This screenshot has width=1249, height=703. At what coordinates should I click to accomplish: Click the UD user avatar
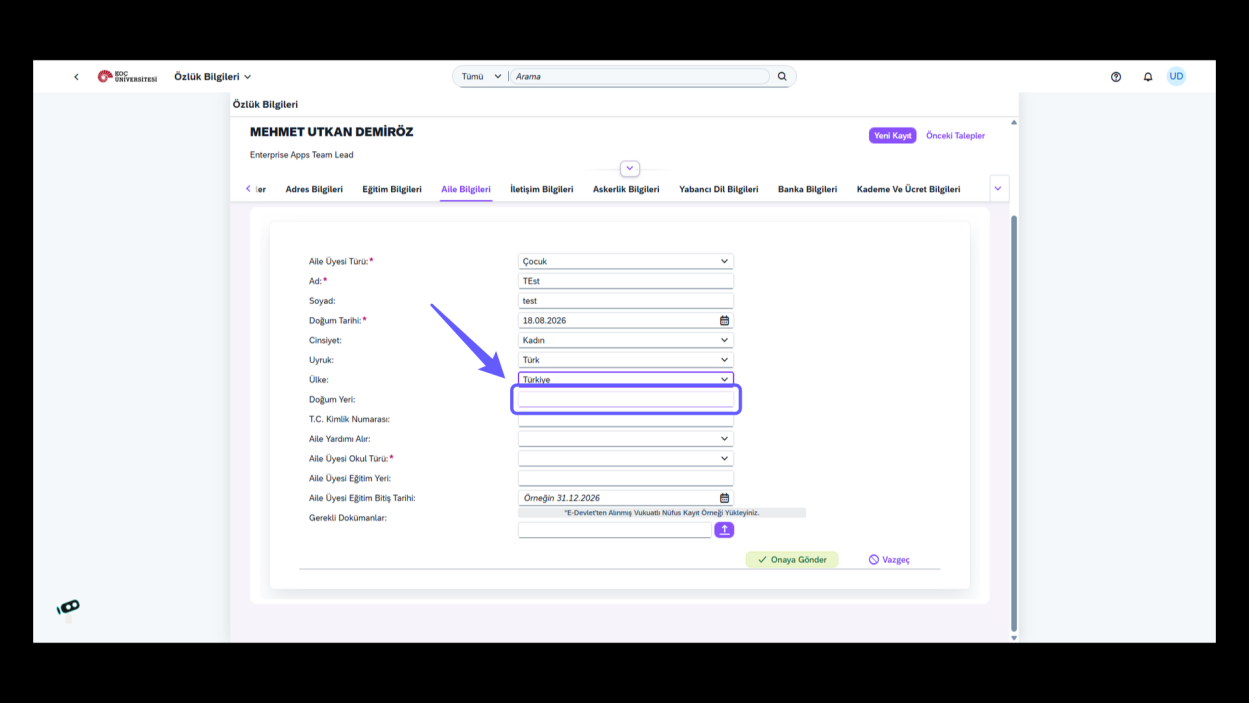(x=1176, y=77)
